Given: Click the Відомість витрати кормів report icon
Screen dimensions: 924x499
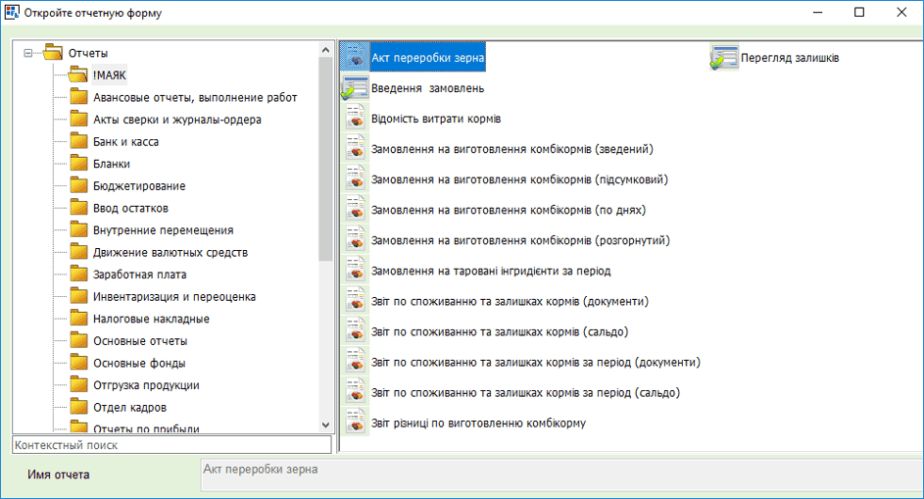Looking at the screenshot, I should (356, 119).
